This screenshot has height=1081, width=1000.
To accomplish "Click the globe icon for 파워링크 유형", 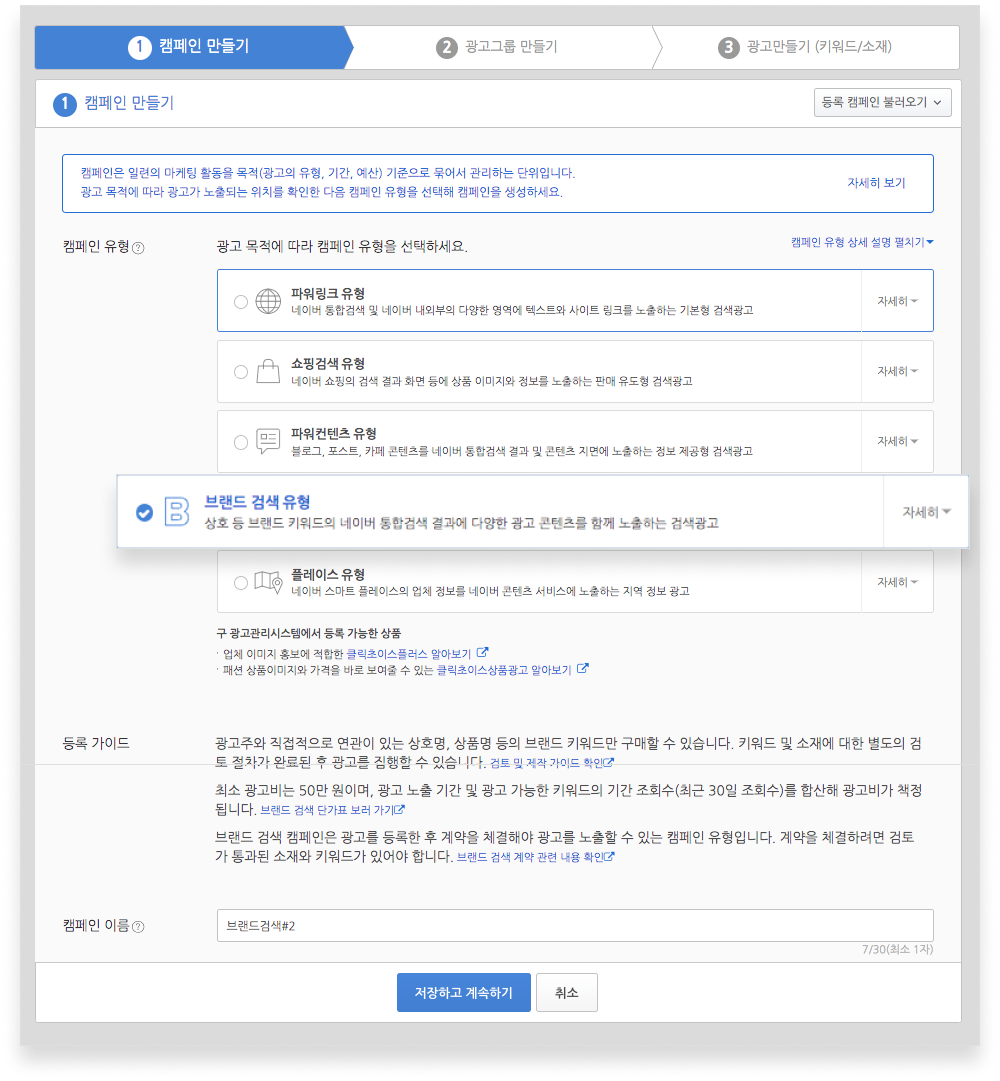I will pyautogui.click(x=268, y=301).
